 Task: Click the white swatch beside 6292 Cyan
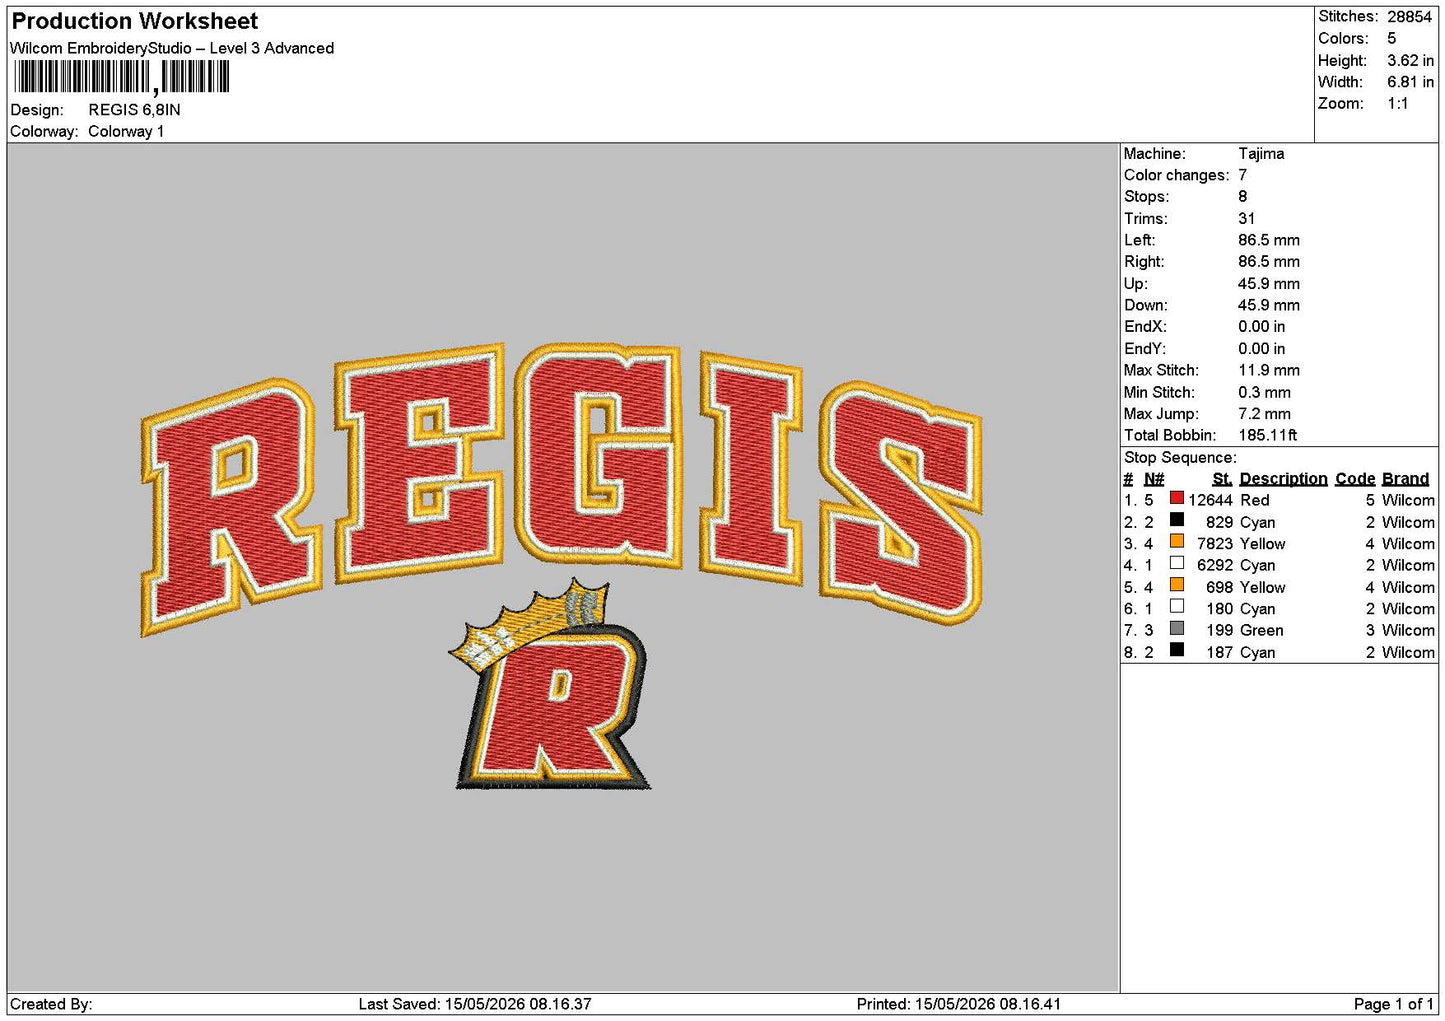[1177, 563]
